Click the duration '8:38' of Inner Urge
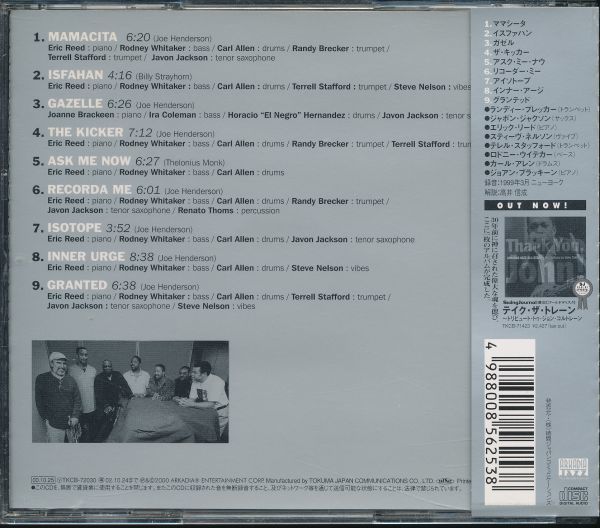600x528 pixels. coord(142,257)
